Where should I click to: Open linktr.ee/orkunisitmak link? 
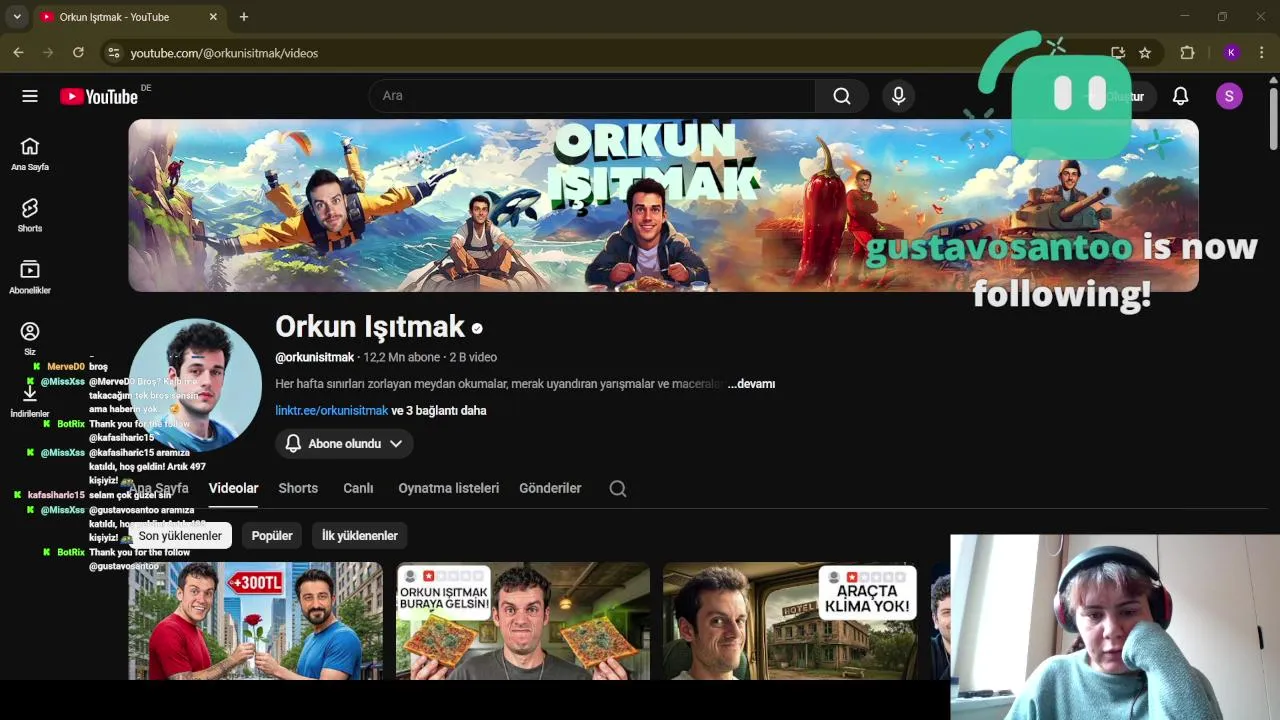pos(331,411)
